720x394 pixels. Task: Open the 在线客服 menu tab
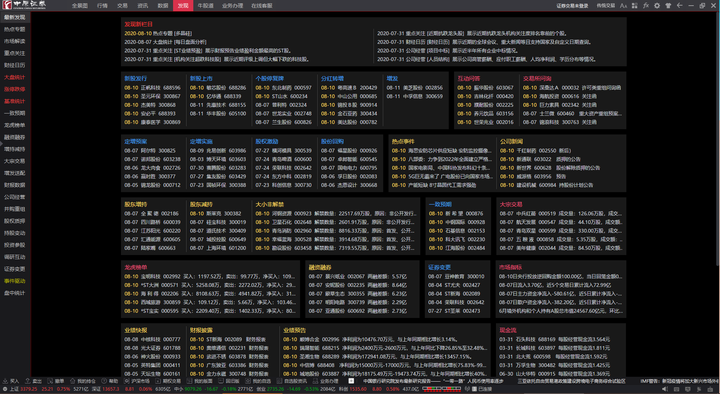[x=261, y=6]
